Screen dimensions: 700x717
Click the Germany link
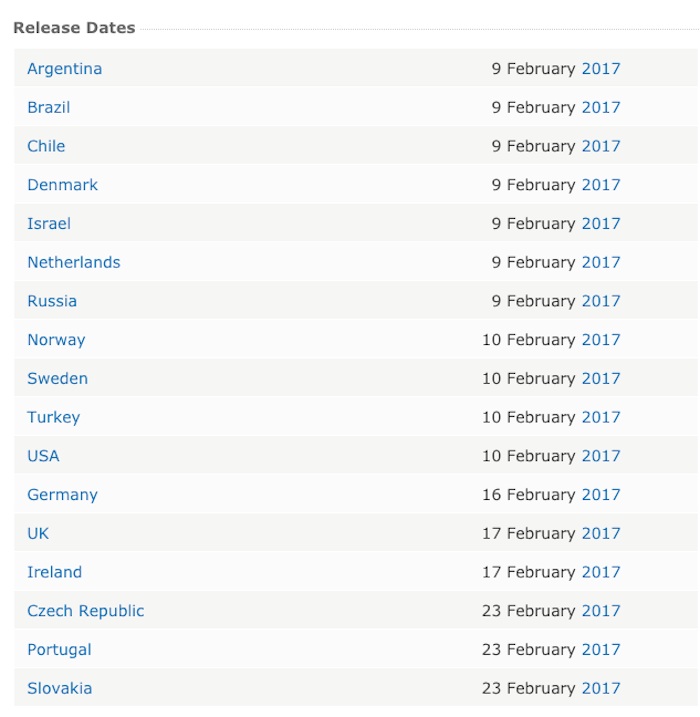[62, 495]
